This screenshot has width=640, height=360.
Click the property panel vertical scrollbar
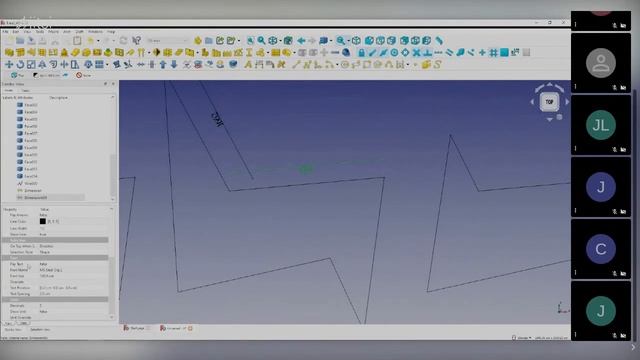[112, 286]
